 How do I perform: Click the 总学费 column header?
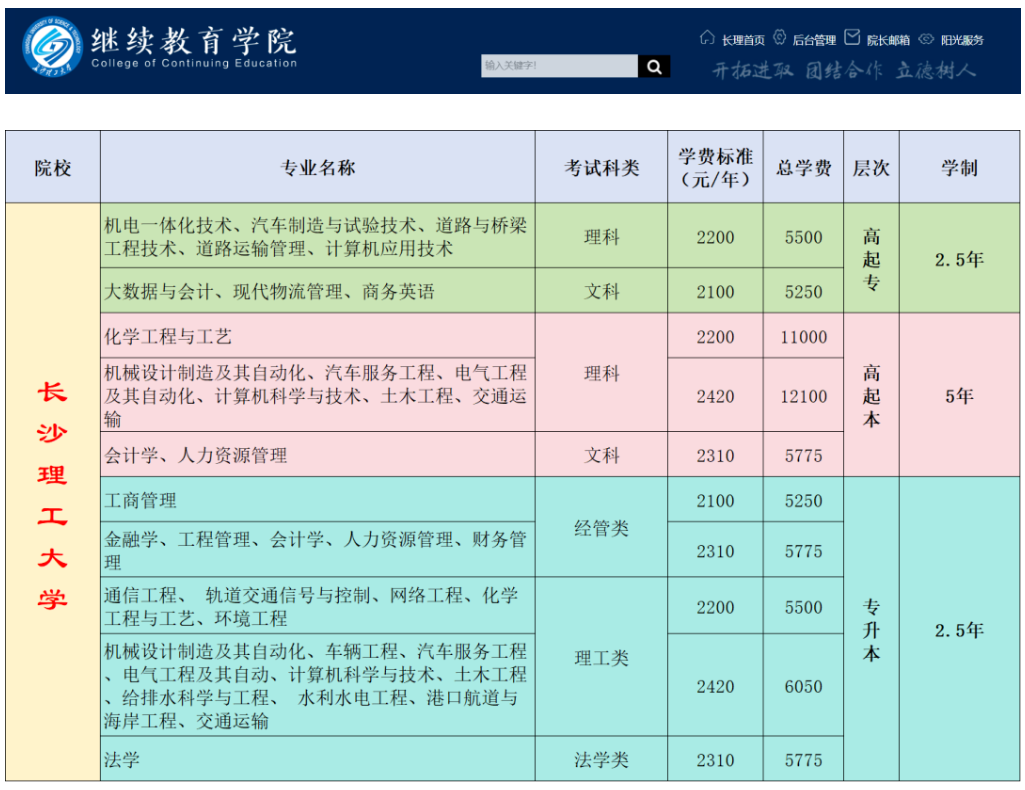803,167
